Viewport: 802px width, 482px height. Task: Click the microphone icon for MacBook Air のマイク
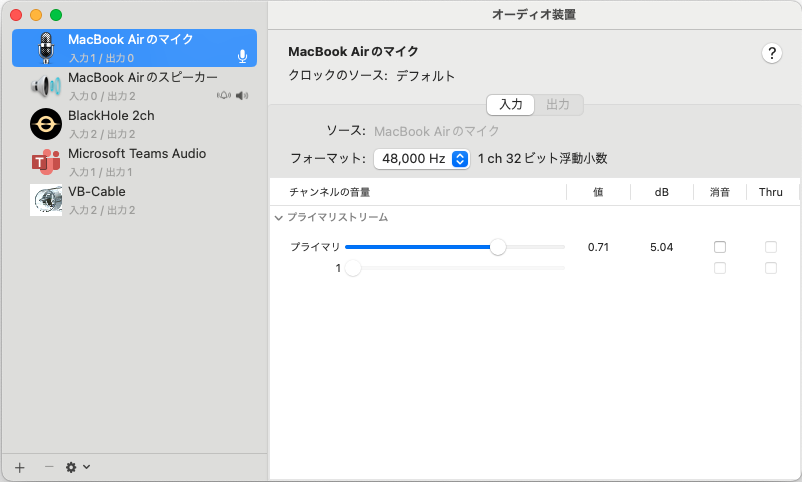46,48
